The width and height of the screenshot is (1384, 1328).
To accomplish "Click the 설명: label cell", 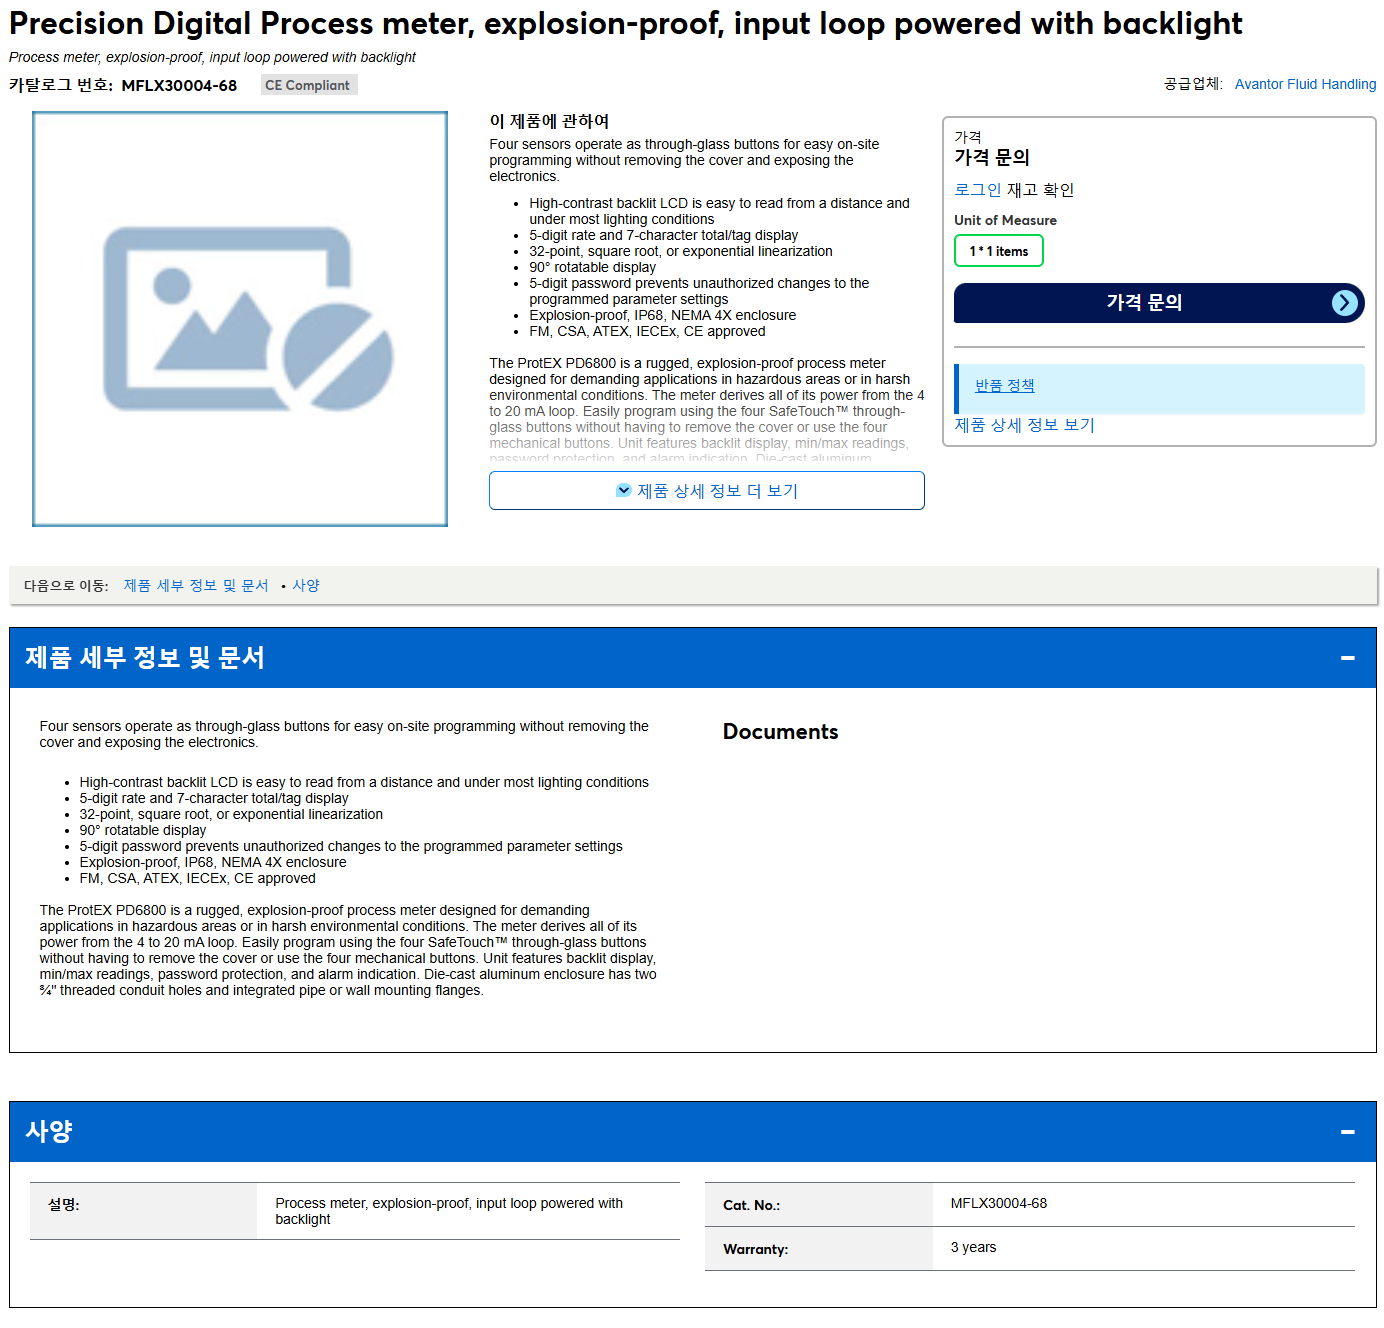I will [143, 1211].
